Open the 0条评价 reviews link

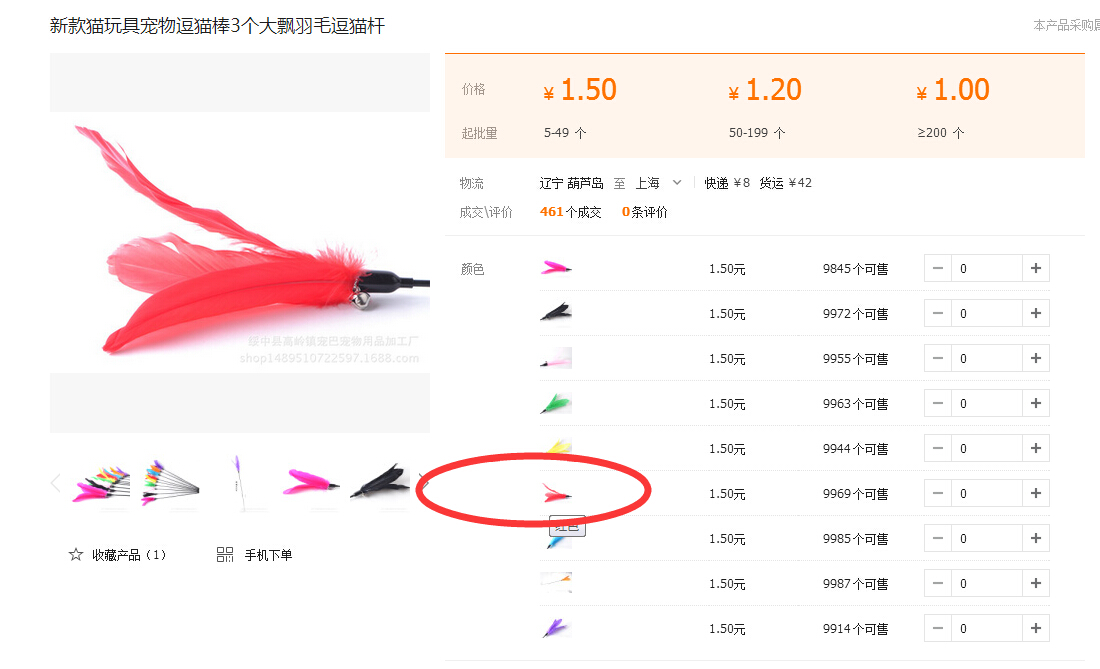click(x=645, y=212)
